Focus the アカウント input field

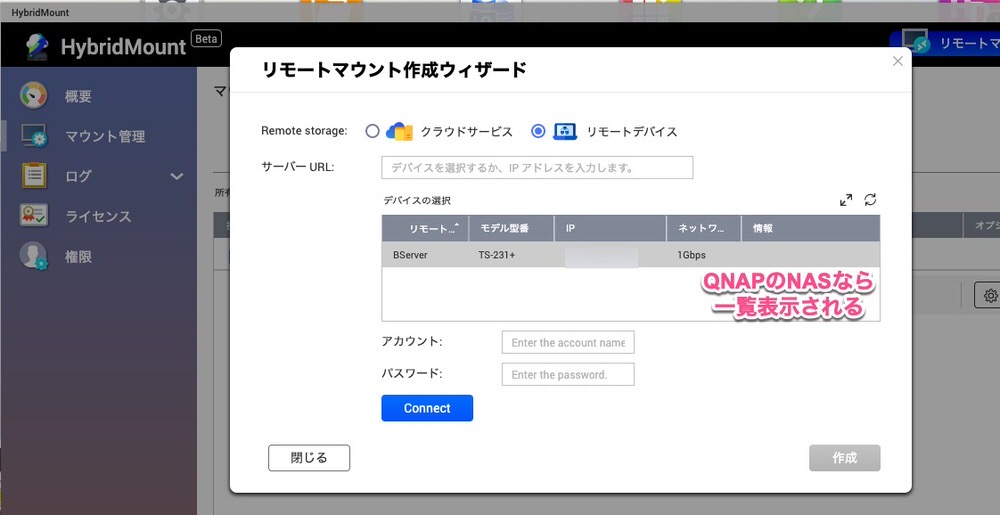pyautogui.click(x=568, y=342)
